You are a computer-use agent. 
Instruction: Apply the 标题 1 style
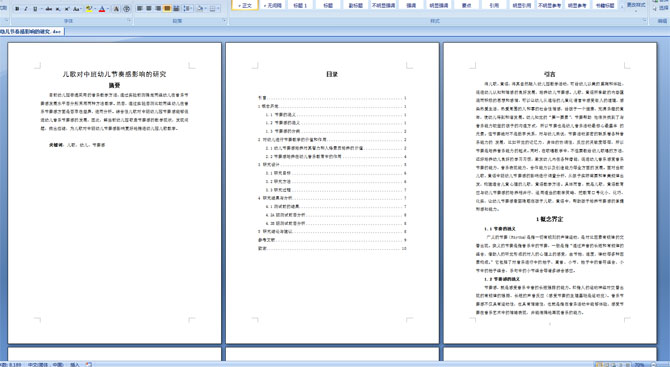pos(300,5)
